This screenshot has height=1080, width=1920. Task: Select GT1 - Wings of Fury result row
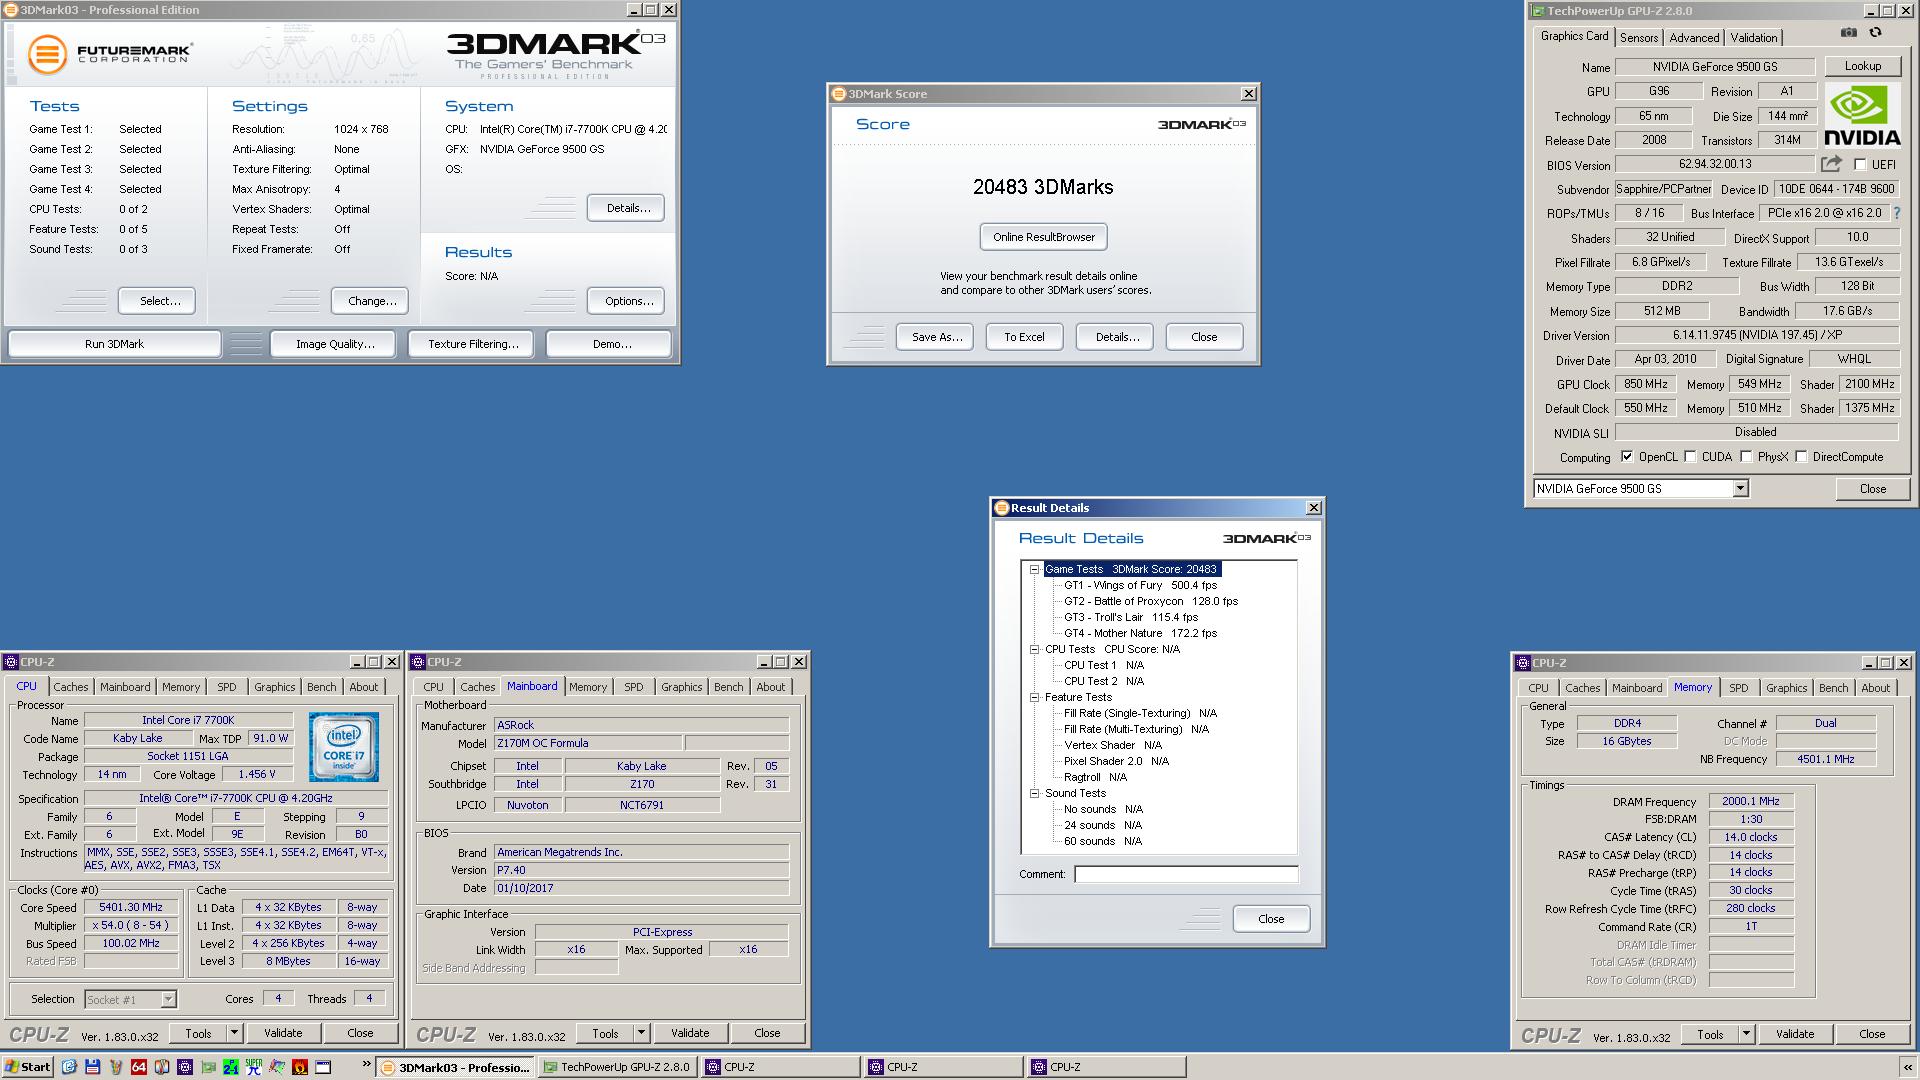1140,585
